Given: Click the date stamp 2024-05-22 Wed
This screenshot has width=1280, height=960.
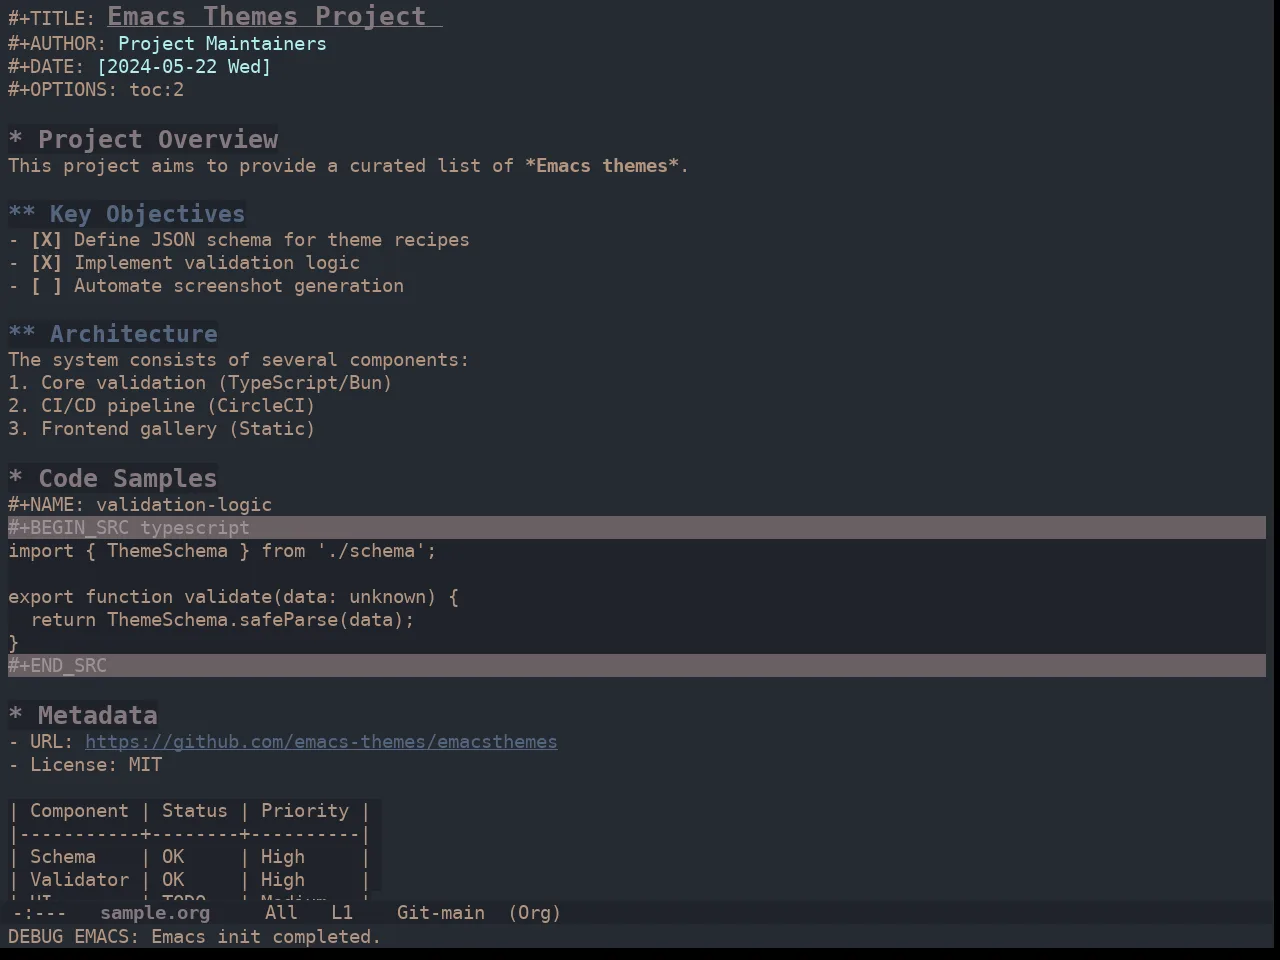Looking at the screenshot, I should click(x=184, y=67).
